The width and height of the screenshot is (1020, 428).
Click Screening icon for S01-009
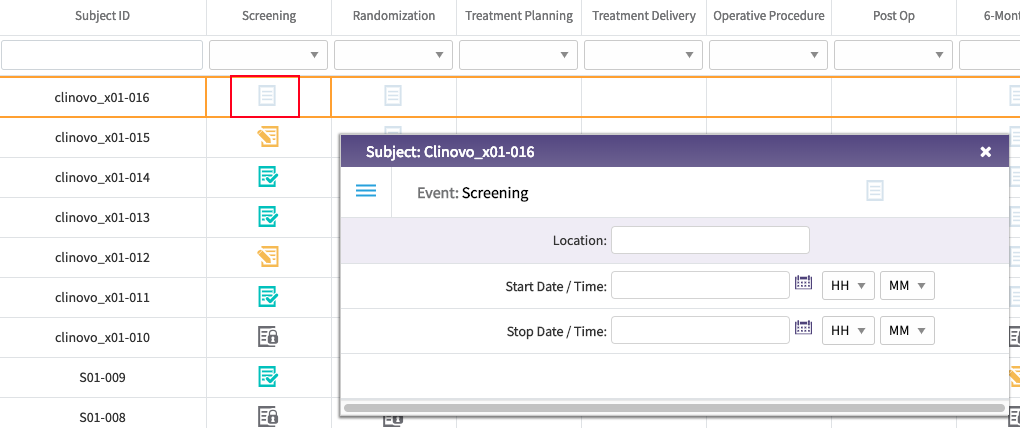tap(267, 377)
